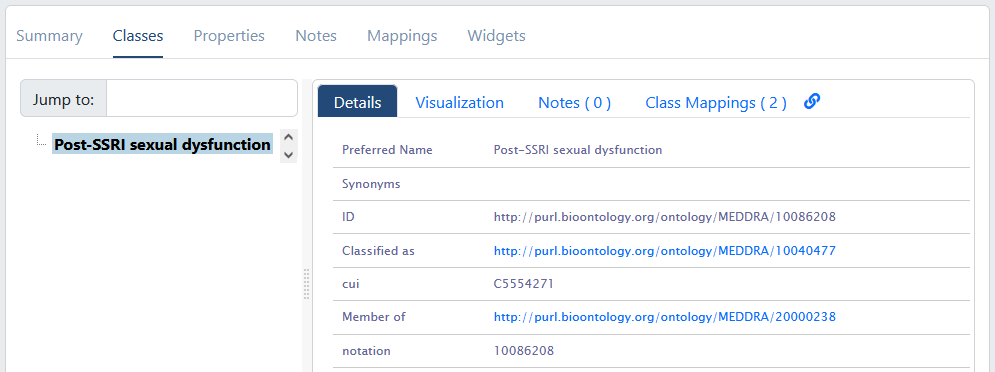Screen dimensions: 995x372
Task: Click the notation value 10086208
Action: pos(524,350)
